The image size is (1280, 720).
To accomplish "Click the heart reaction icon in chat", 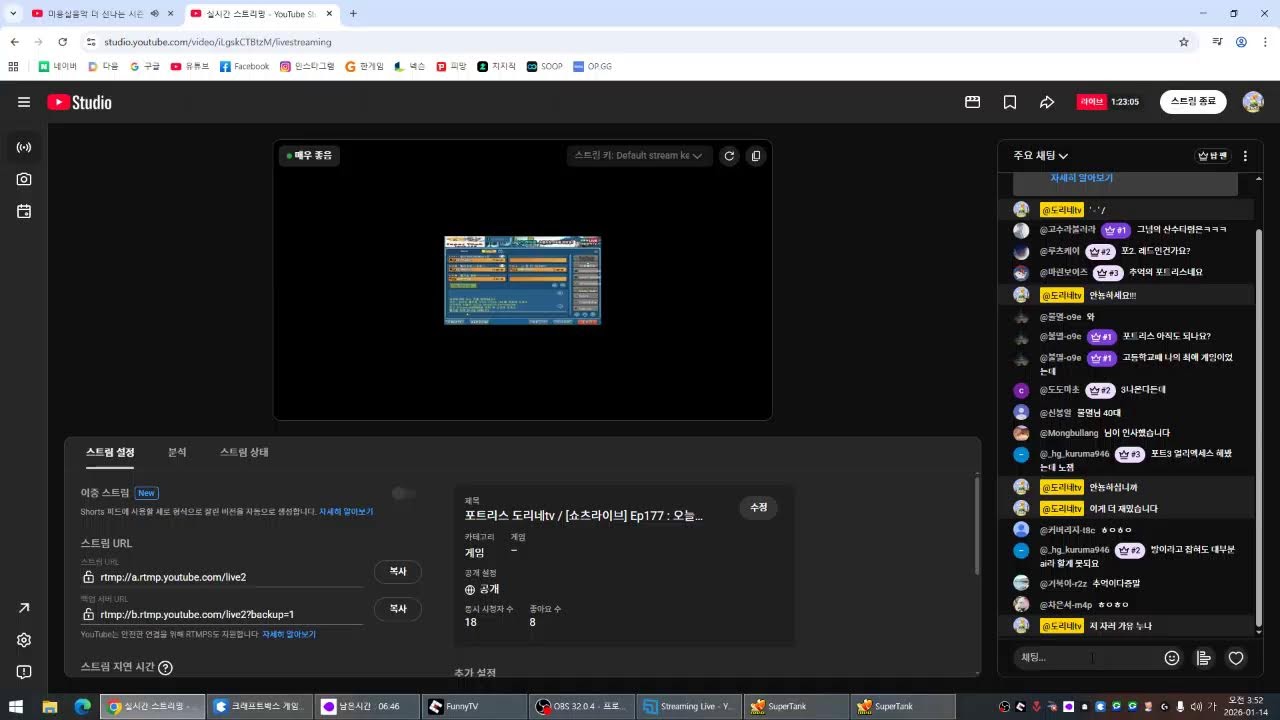I will click(1236, 658).
